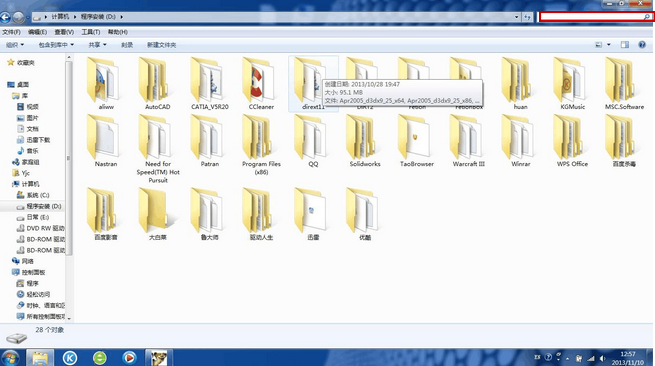Open the 帮助(H) menu
This screenshot has height=366, width=655.
click(x=118, y=32)
